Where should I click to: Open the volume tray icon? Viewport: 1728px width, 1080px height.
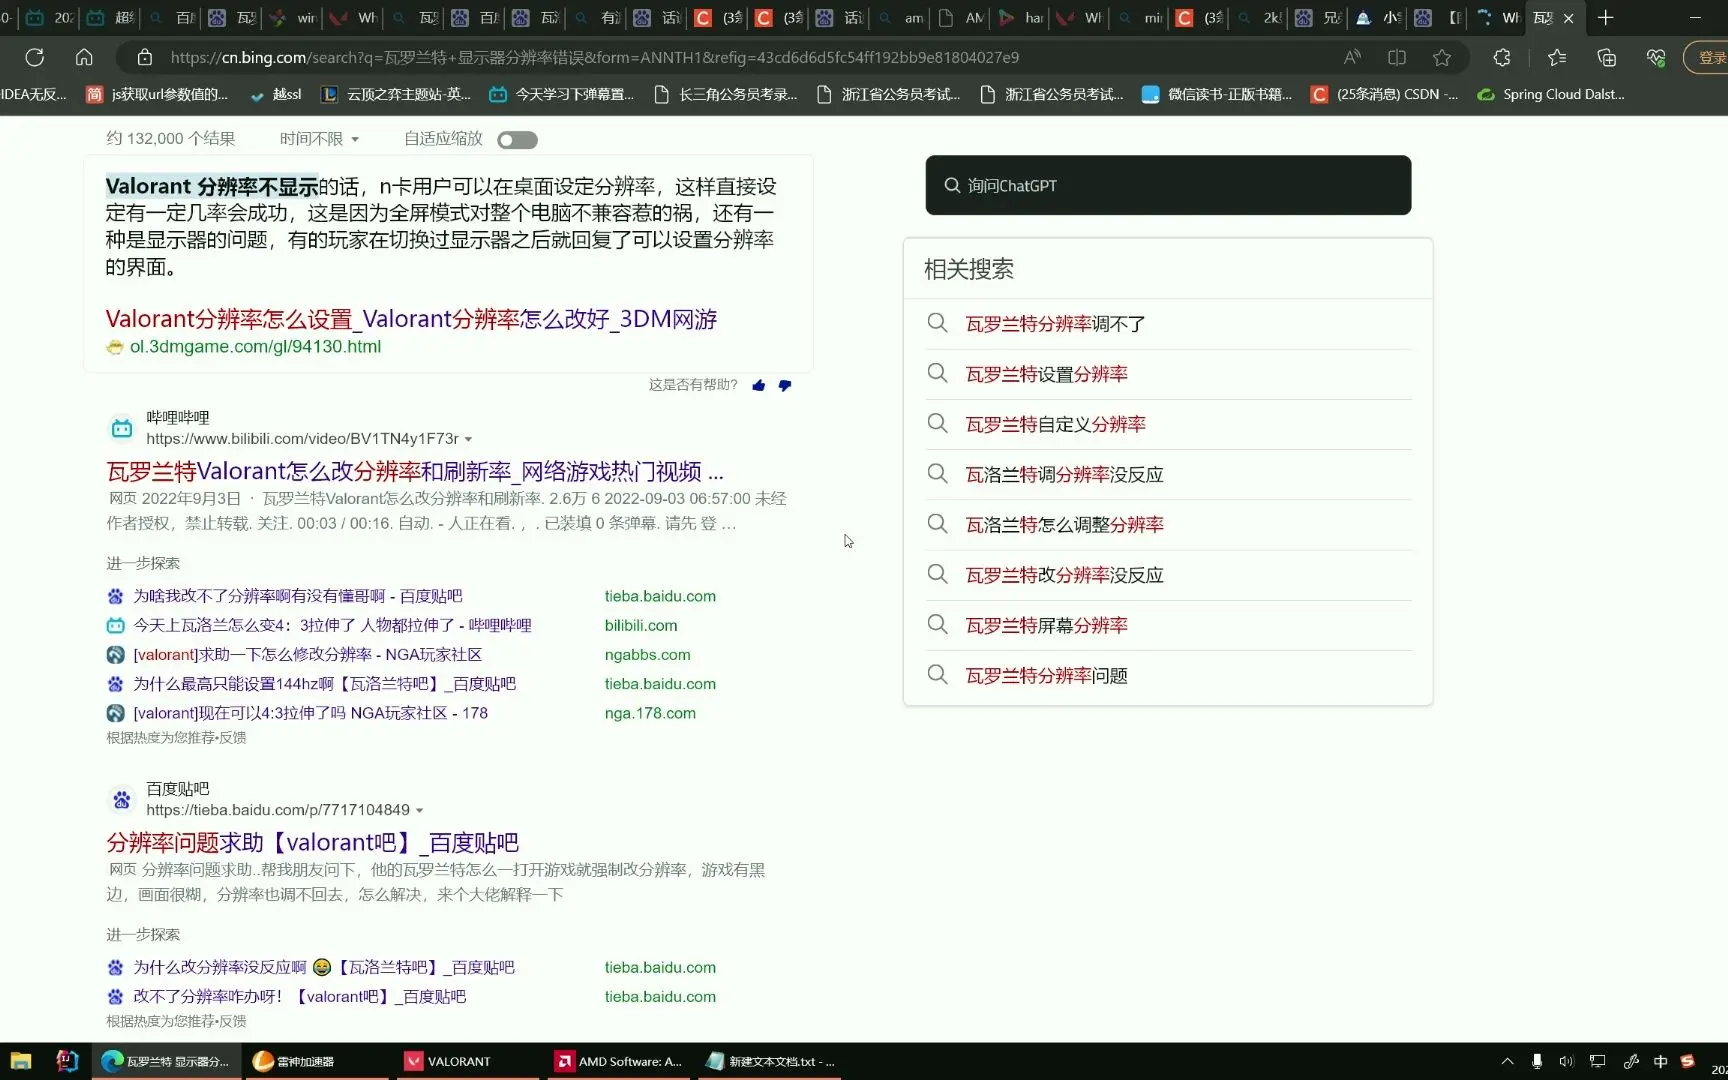[1567, 1061]
